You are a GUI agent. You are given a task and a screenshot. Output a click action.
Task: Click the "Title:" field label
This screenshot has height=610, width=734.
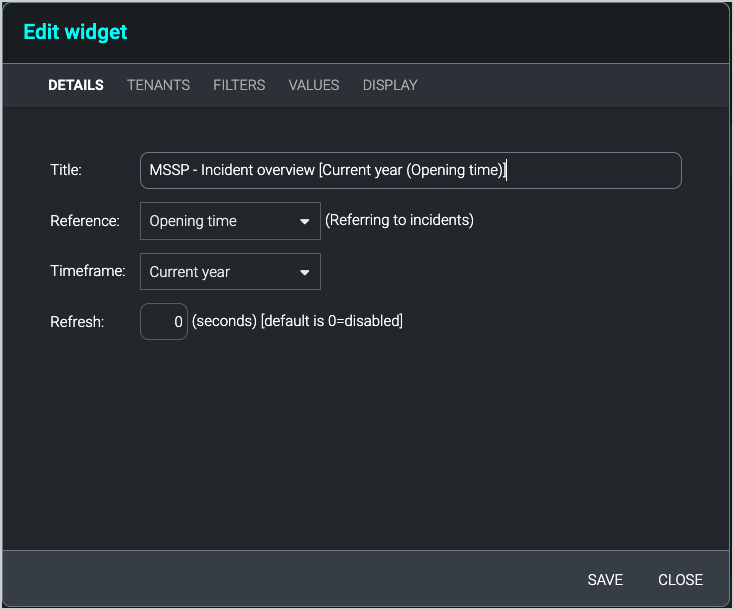pos(66,170)
